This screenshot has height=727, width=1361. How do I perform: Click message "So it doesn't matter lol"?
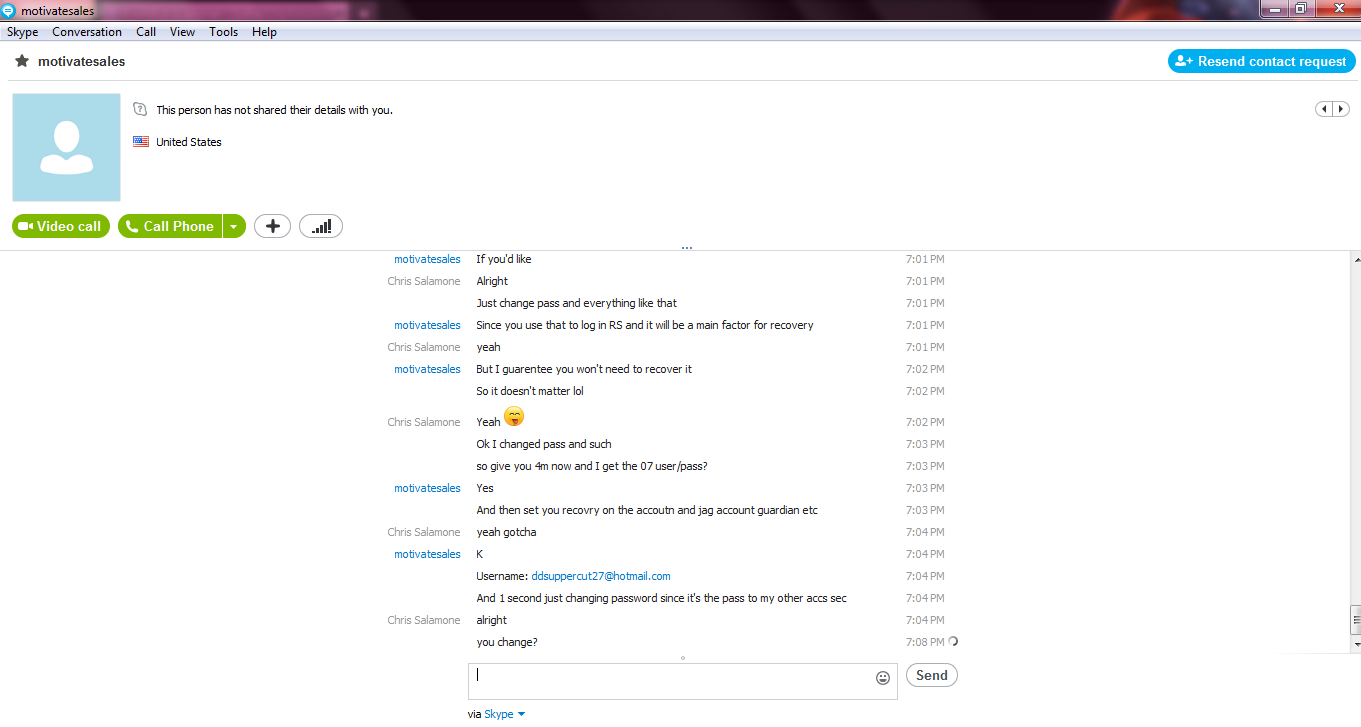(x=530, y=391)
